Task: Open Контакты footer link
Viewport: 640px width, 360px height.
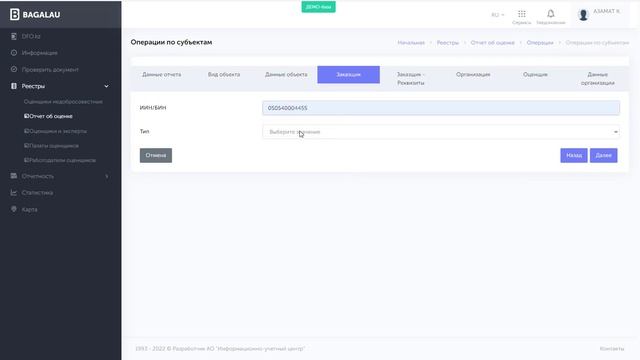Action: pyautogui.click(x=612, y=349)
